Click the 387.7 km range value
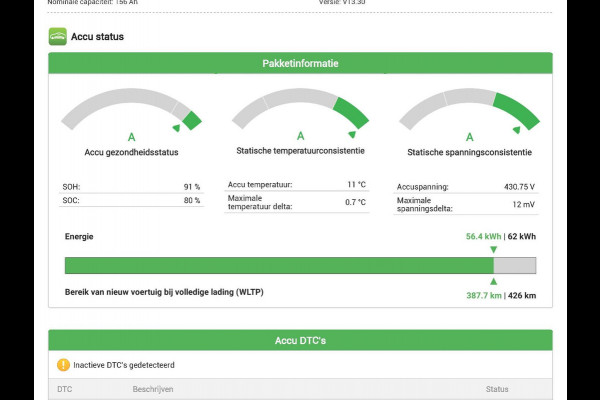The width and height of the screenshot is (600, 400). click(x=483, y=295)
